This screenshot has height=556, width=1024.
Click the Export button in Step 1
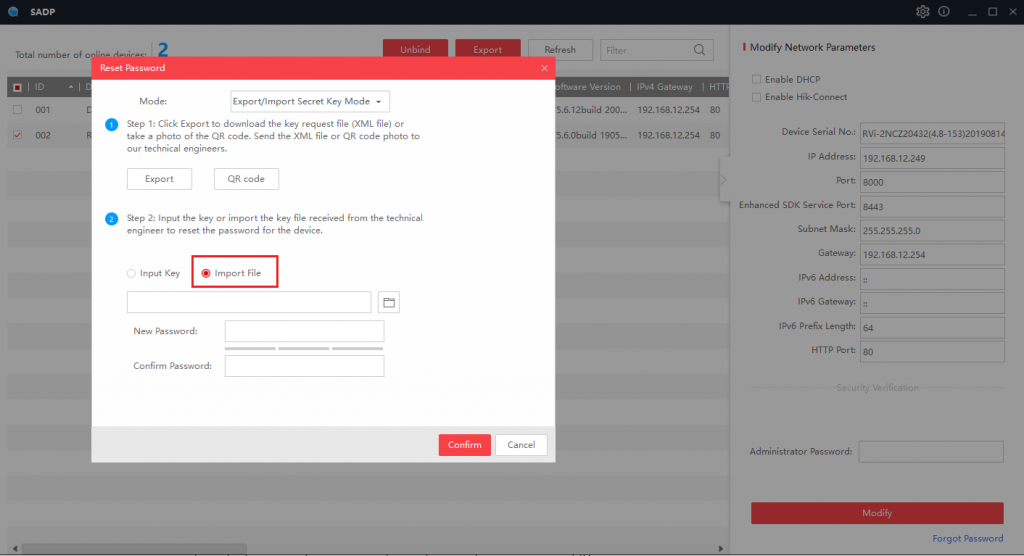click(x=159, y=179)
